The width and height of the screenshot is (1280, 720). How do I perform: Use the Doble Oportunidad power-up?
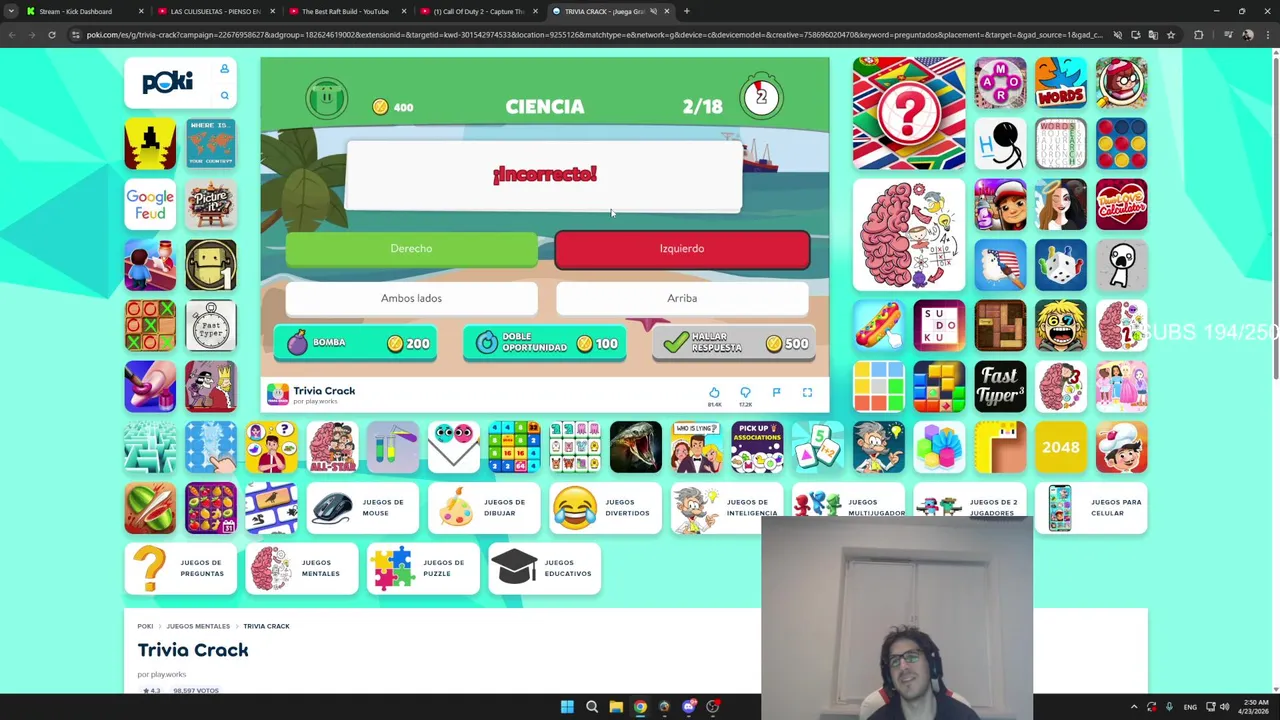(x=544, y=343)
